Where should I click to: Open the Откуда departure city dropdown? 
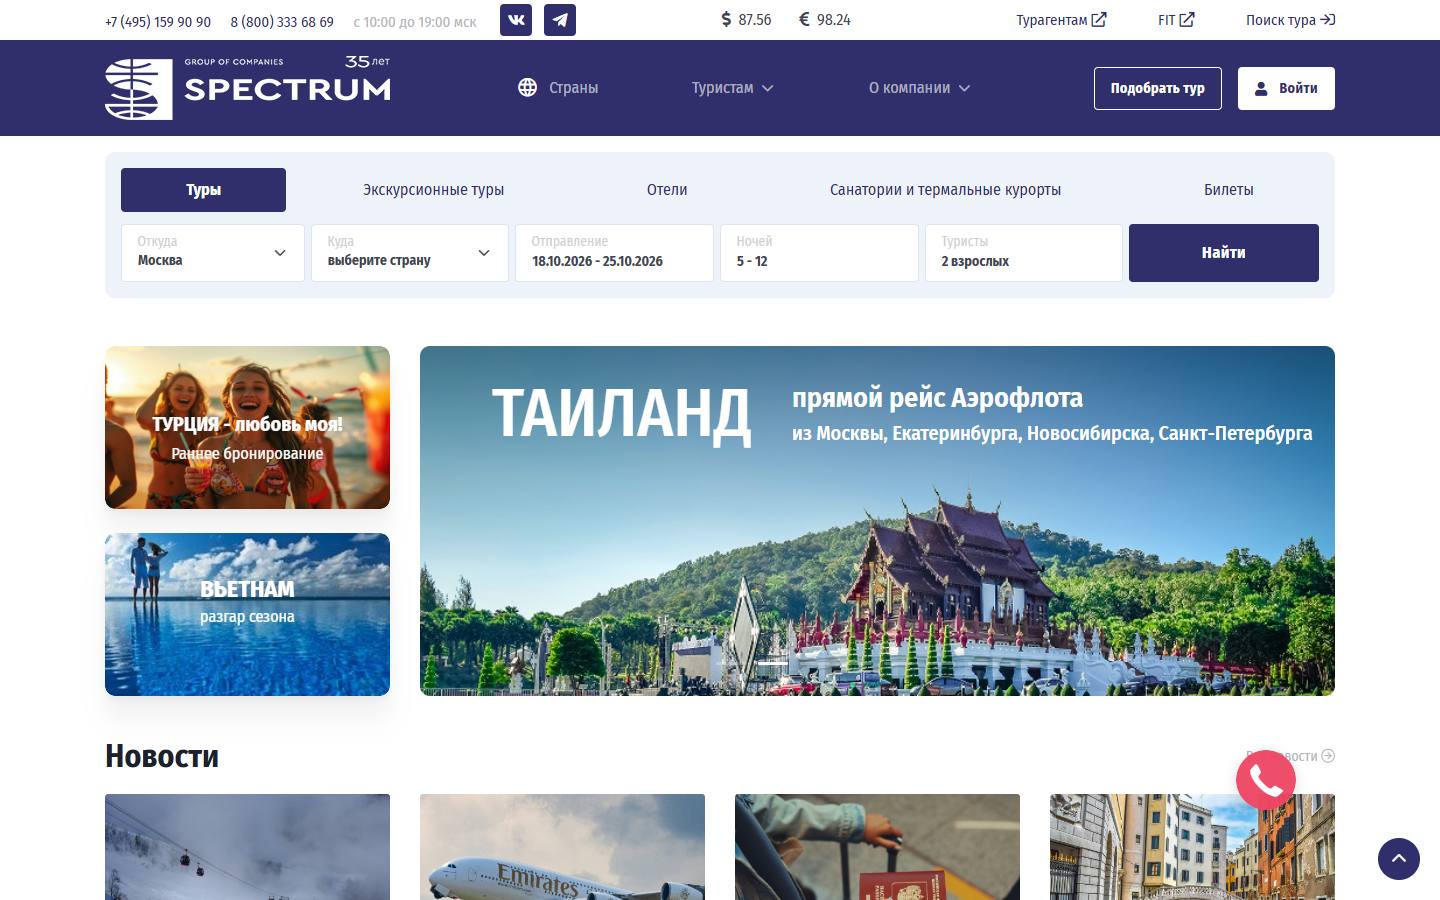[x=213, y=253]
